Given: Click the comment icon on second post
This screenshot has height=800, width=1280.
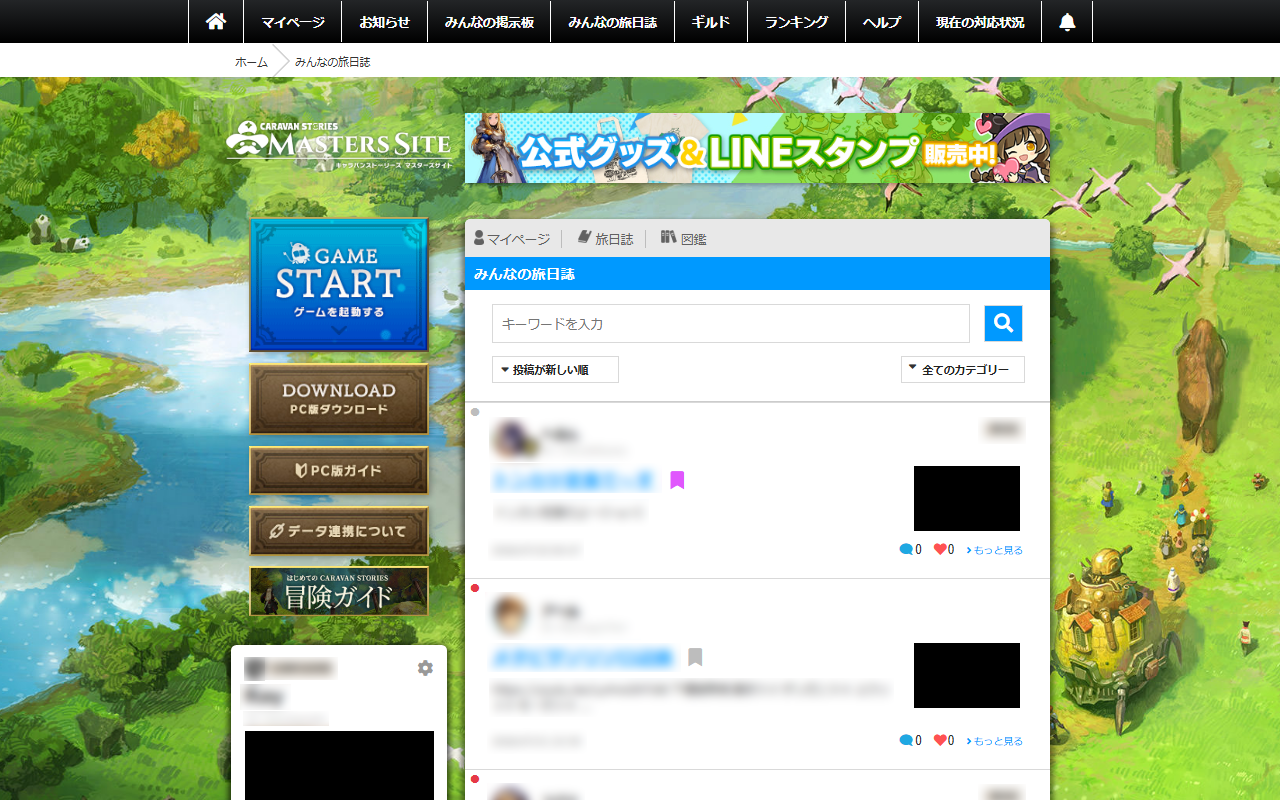Looking at the screenshot, I should (x=906, y=740).
